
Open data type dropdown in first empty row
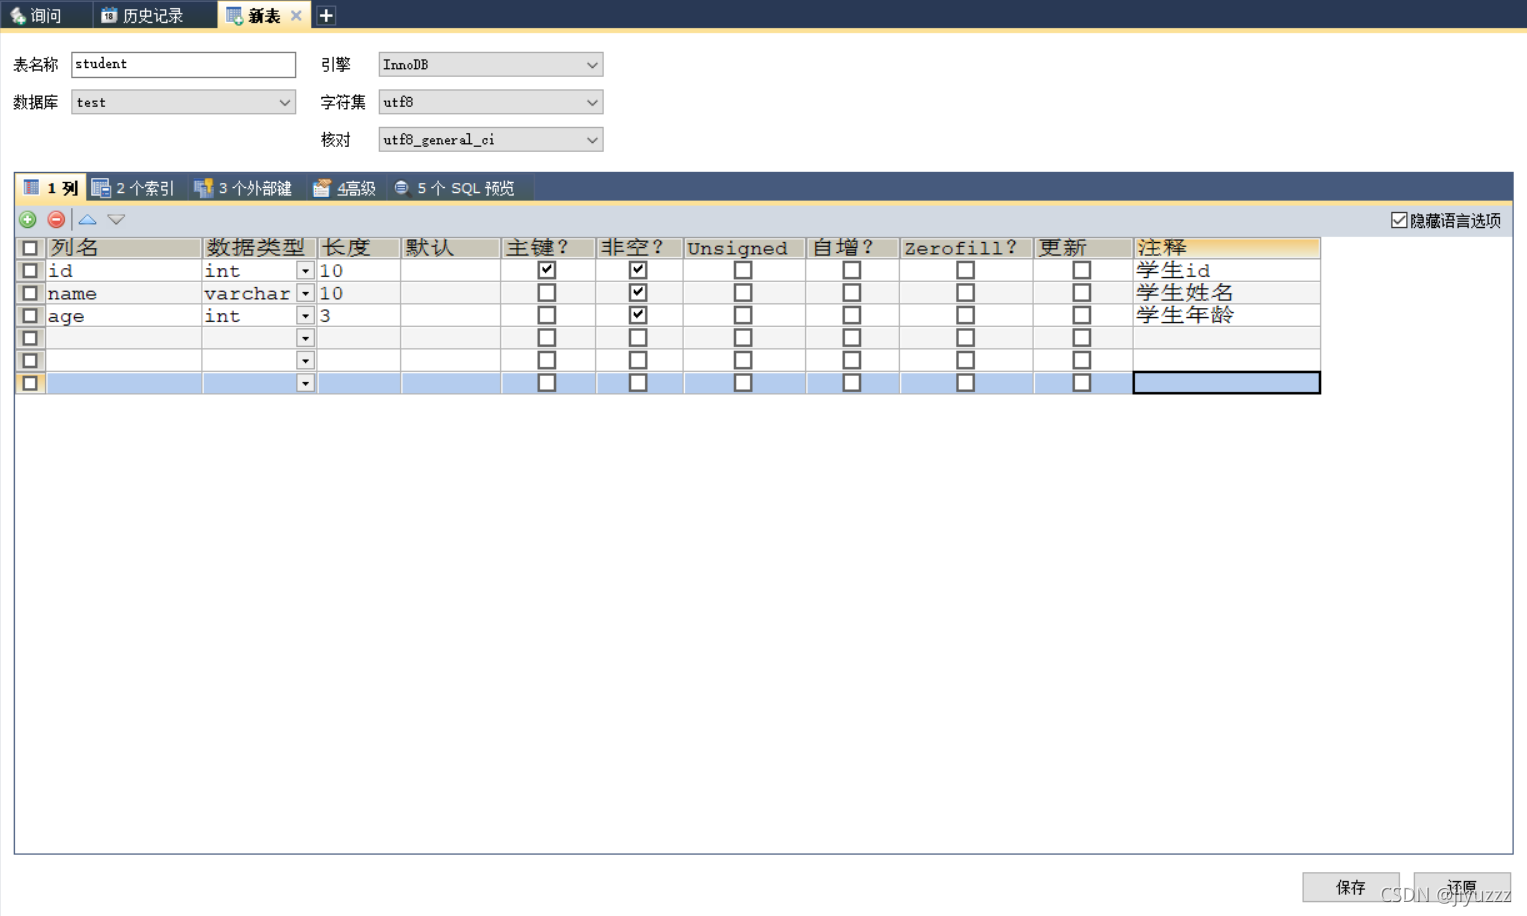pyautogui.click(x=305, y=338)
